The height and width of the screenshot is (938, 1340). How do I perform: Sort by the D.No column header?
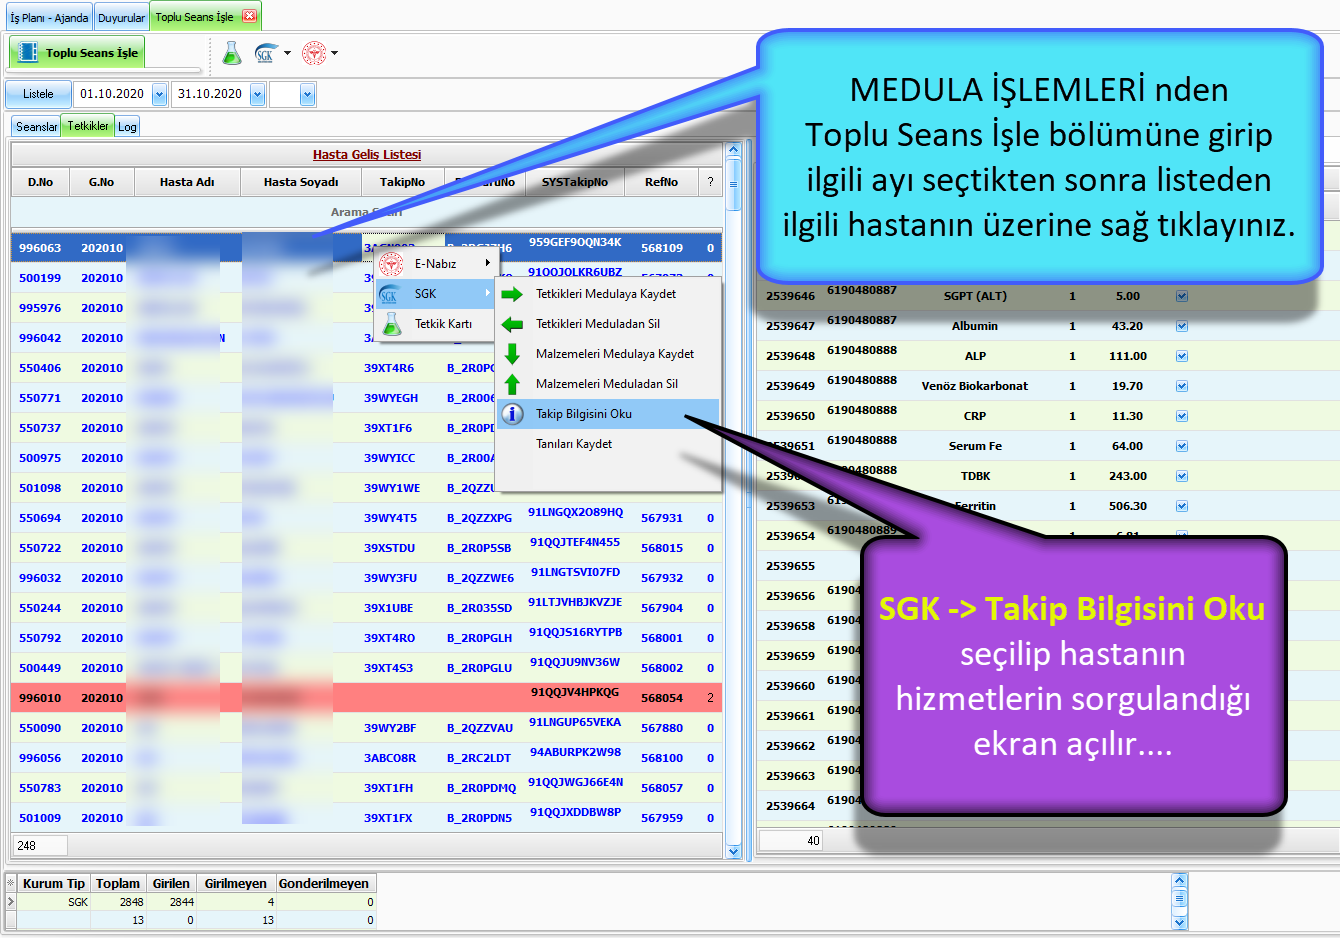coord(40,182)
